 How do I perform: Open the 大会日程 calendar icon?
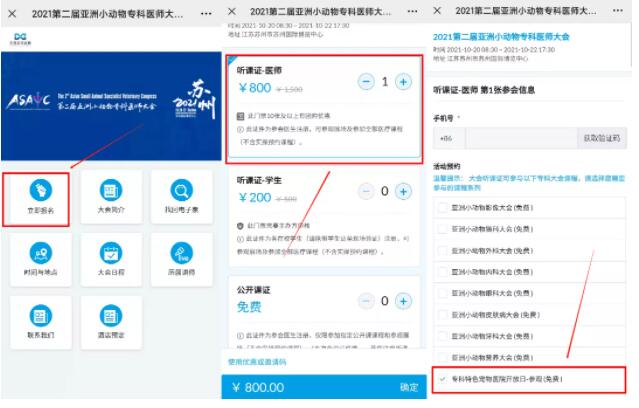point(111,253)
